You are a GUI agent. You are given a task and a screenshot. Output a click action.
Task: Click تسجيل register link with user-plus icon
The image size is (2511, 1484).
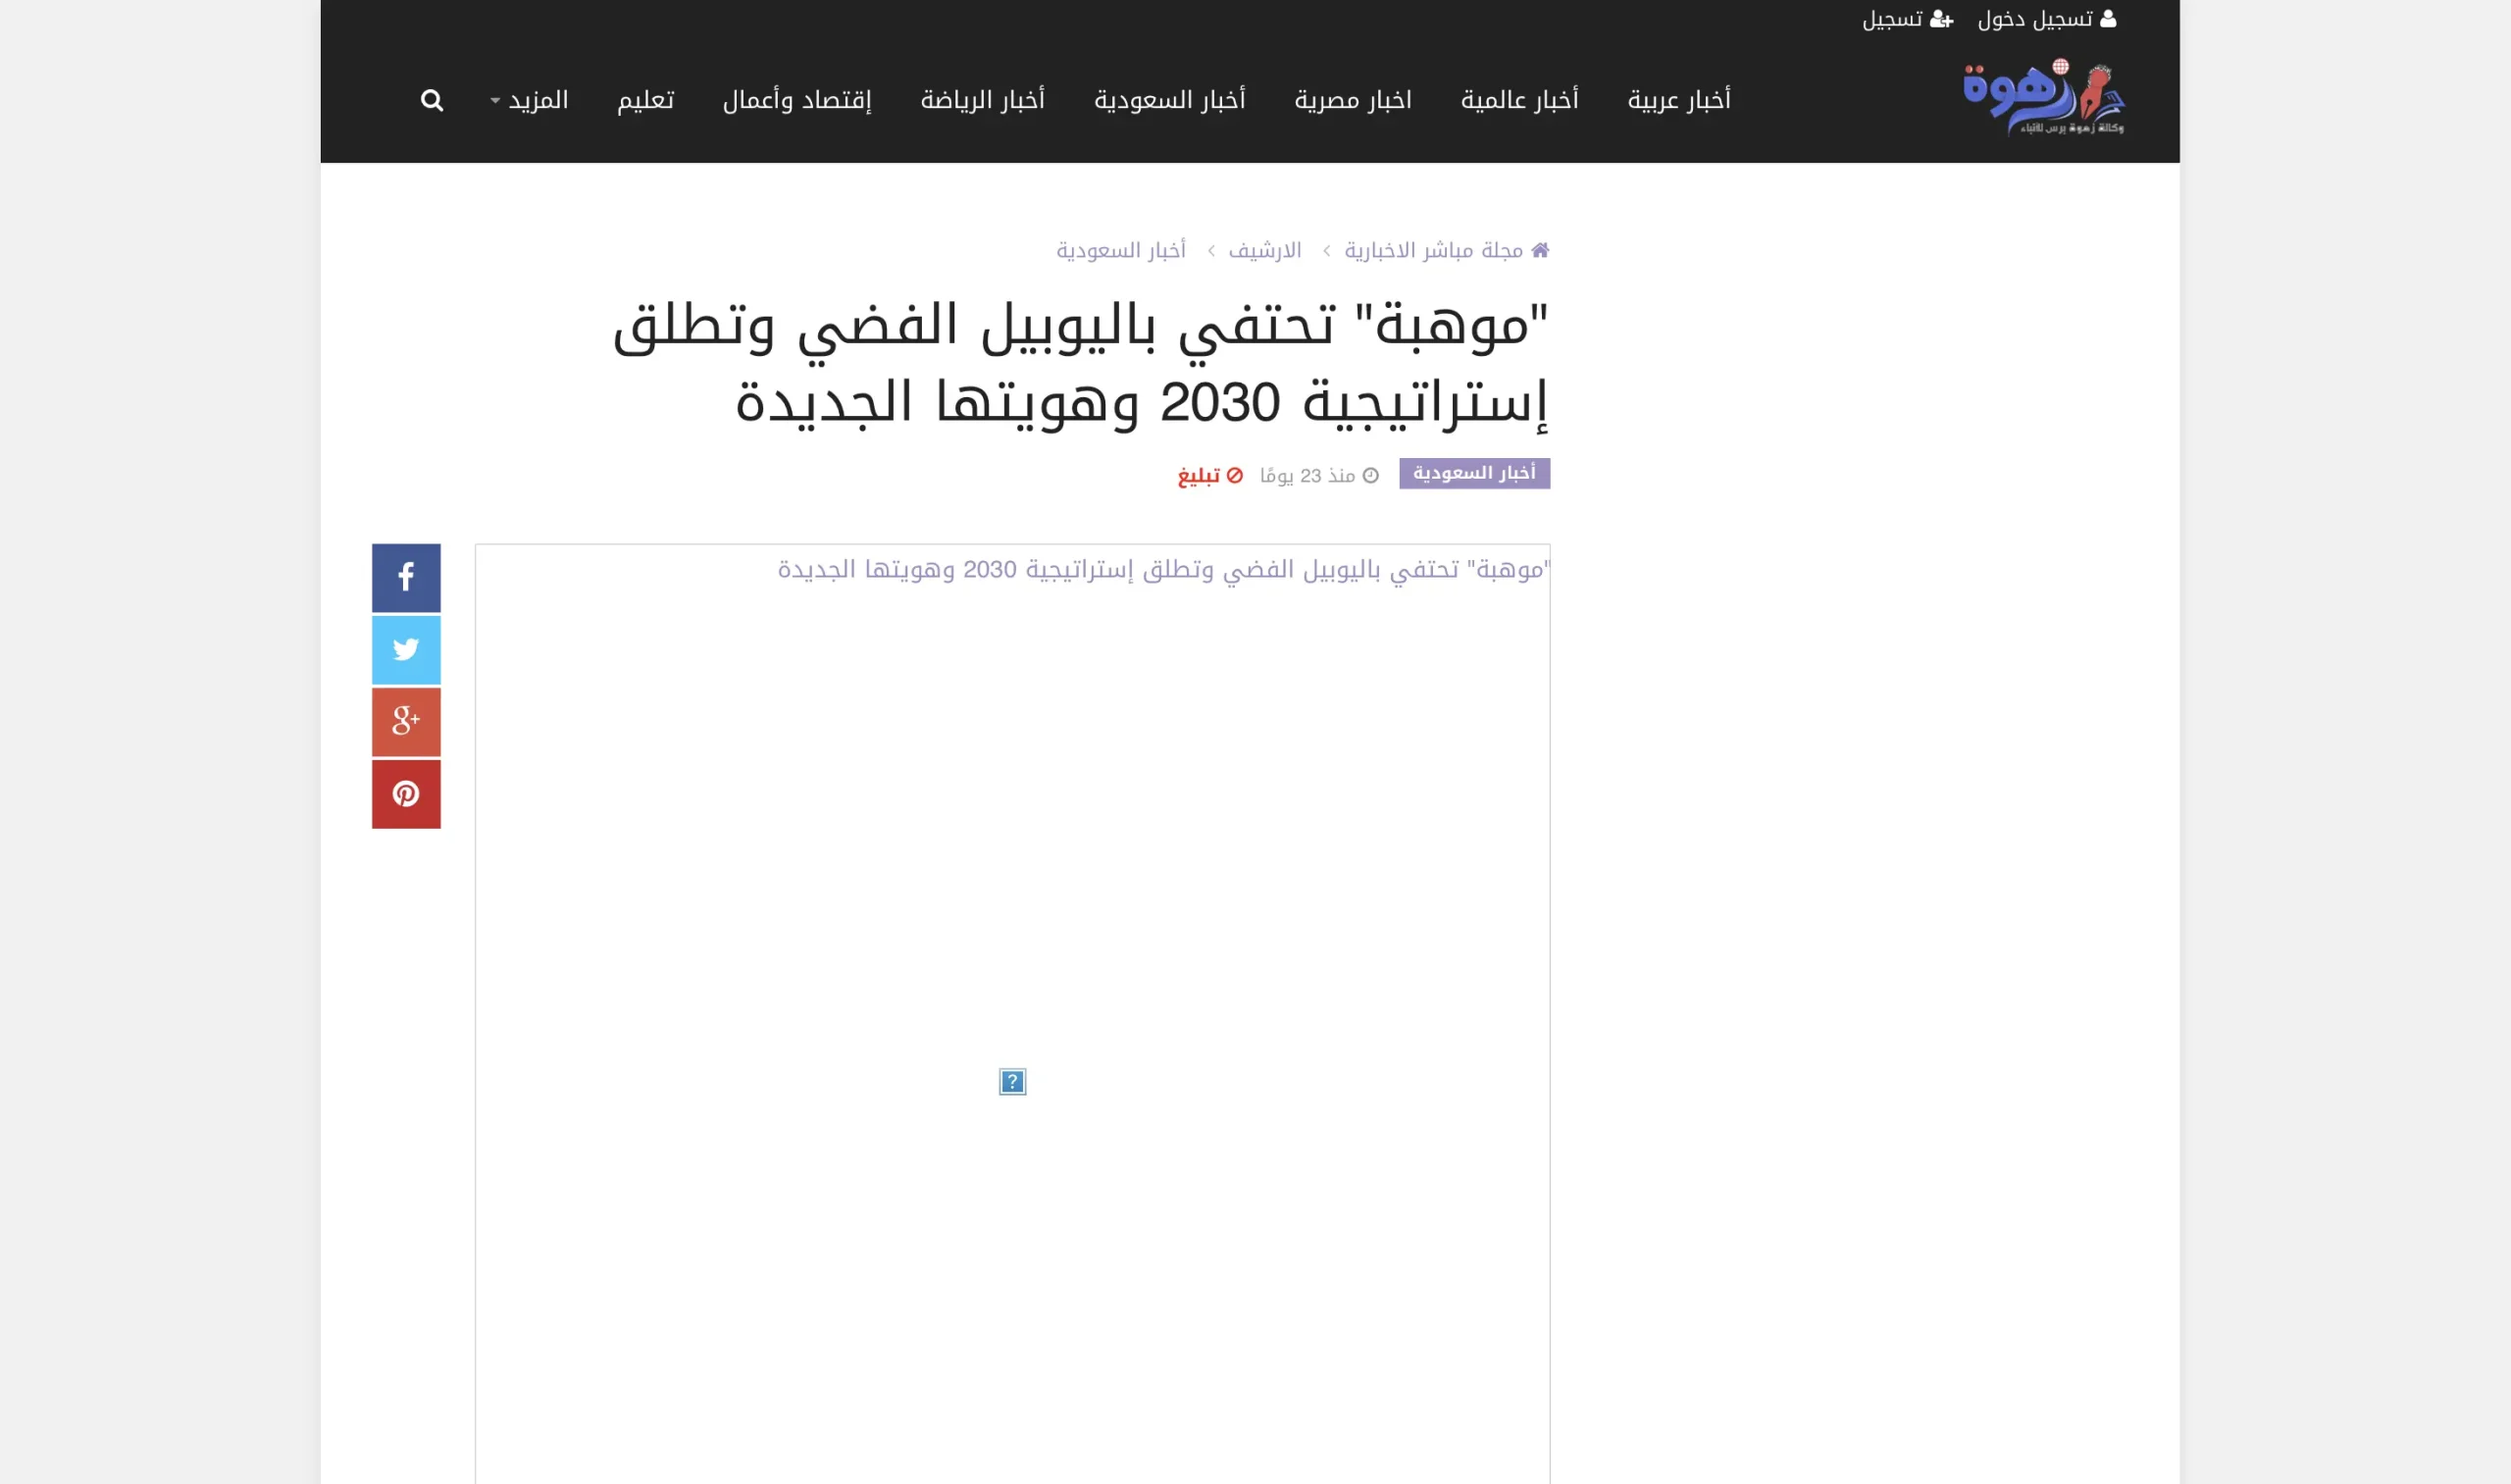[x=1907, y=19]
